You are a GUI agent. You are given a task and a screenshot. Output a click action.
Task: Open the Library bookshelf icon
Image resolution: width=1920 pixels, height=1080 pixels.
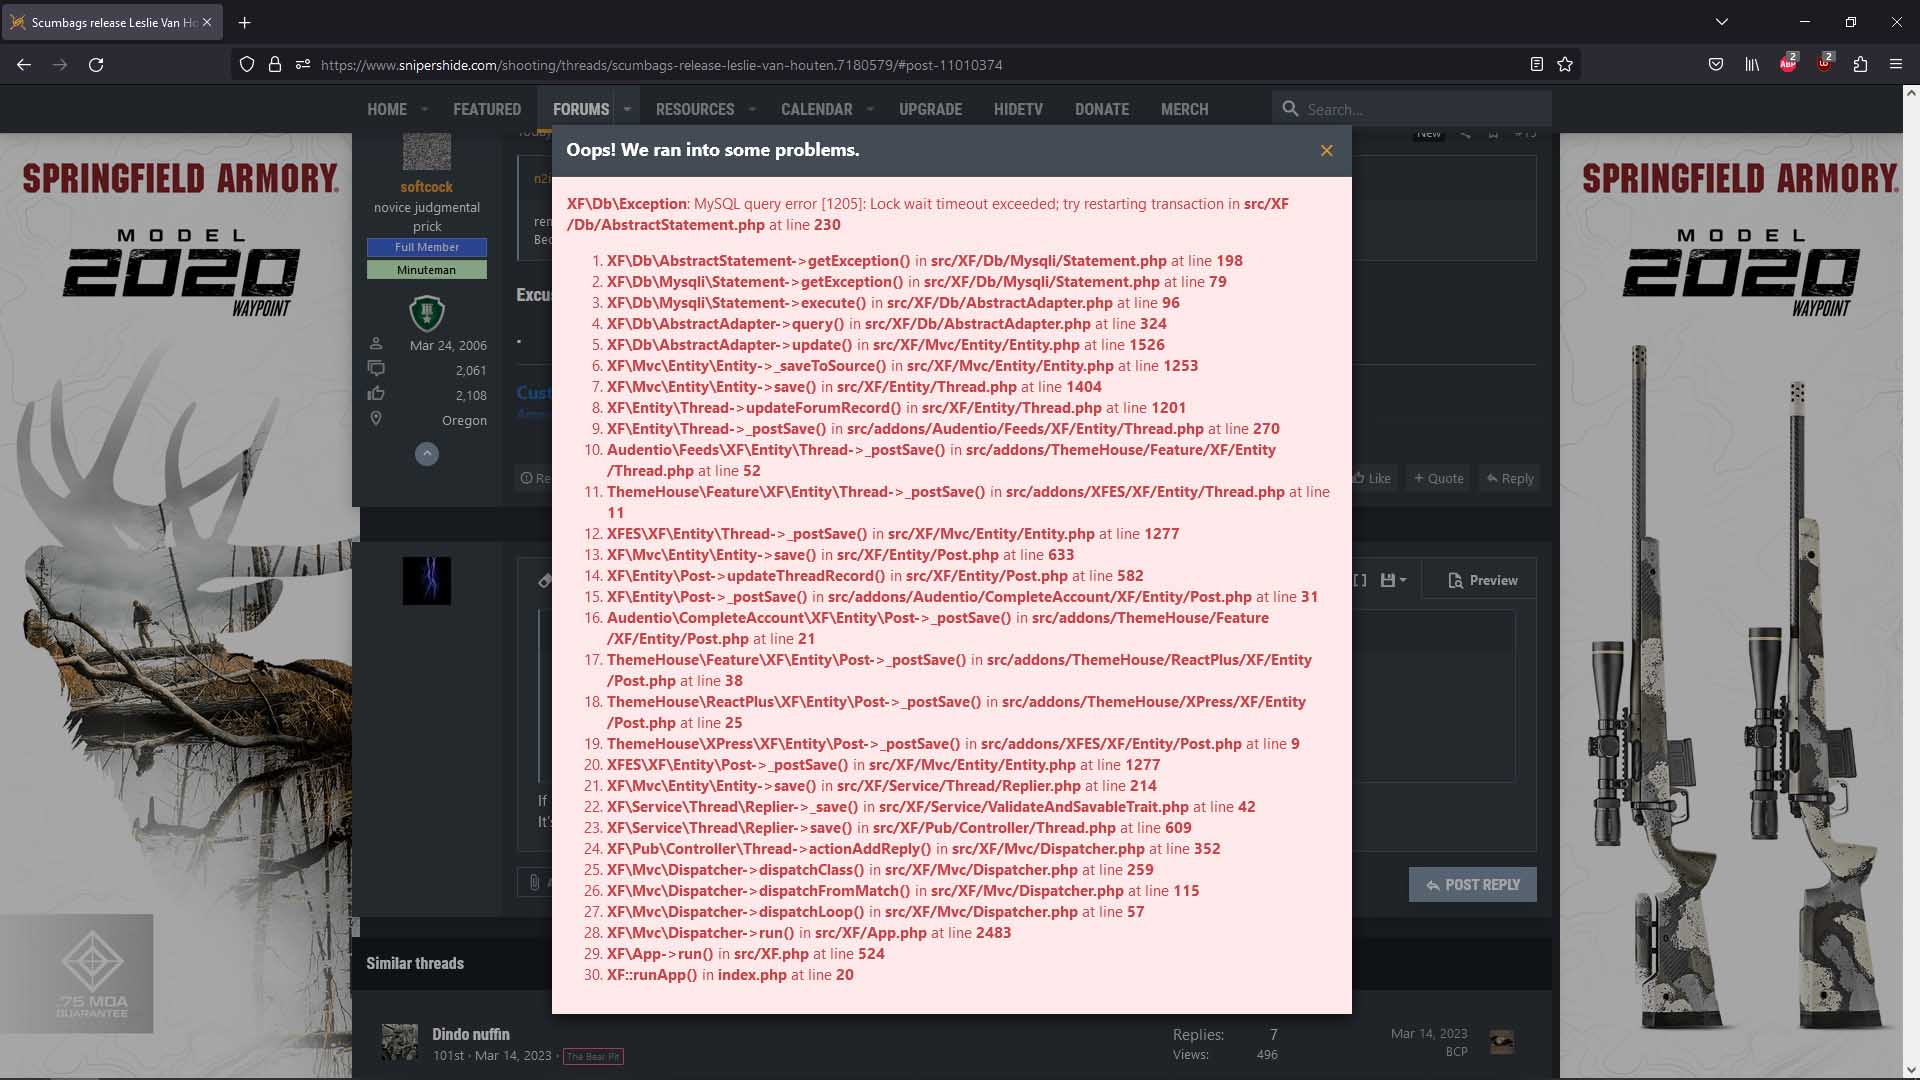tap(1752, 65)
